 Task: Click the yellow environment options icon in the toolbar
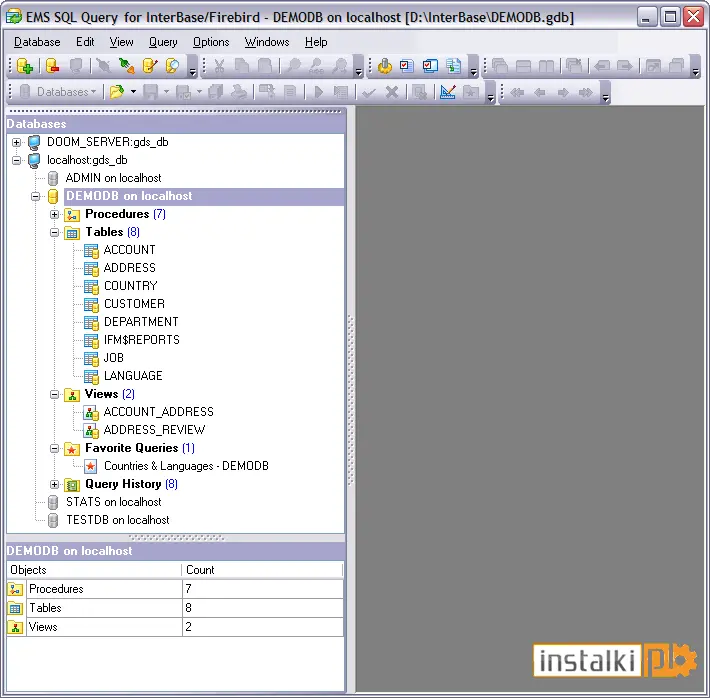point(385,66)
